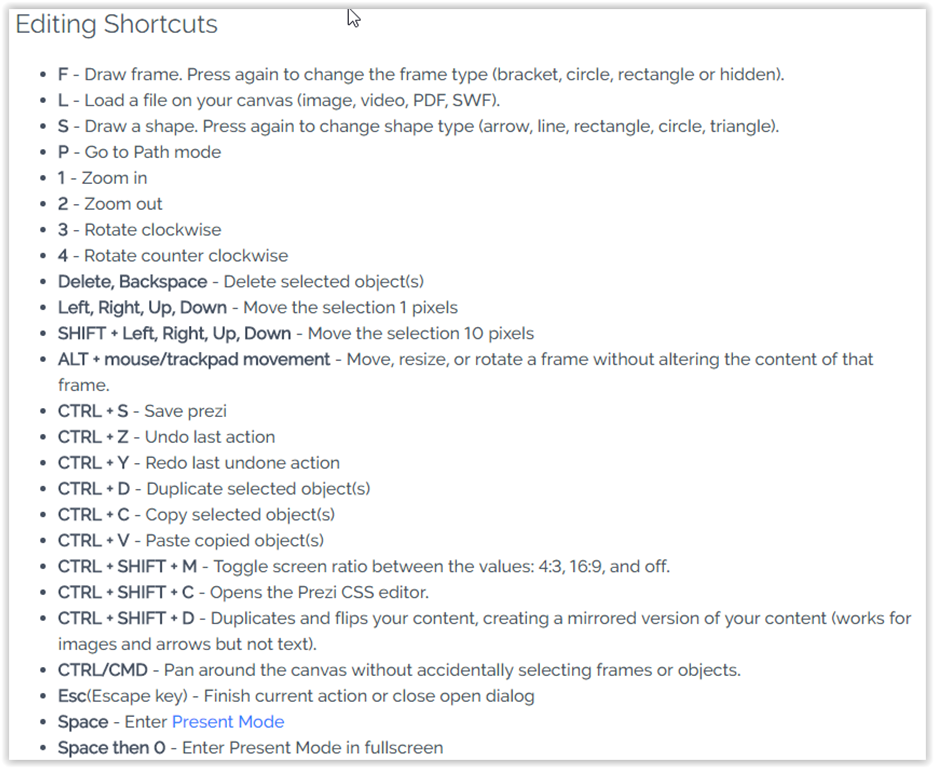Click the '3 - Rotate clockwise' line
Viewport: 934px width, 768px height.
point(139,230)
